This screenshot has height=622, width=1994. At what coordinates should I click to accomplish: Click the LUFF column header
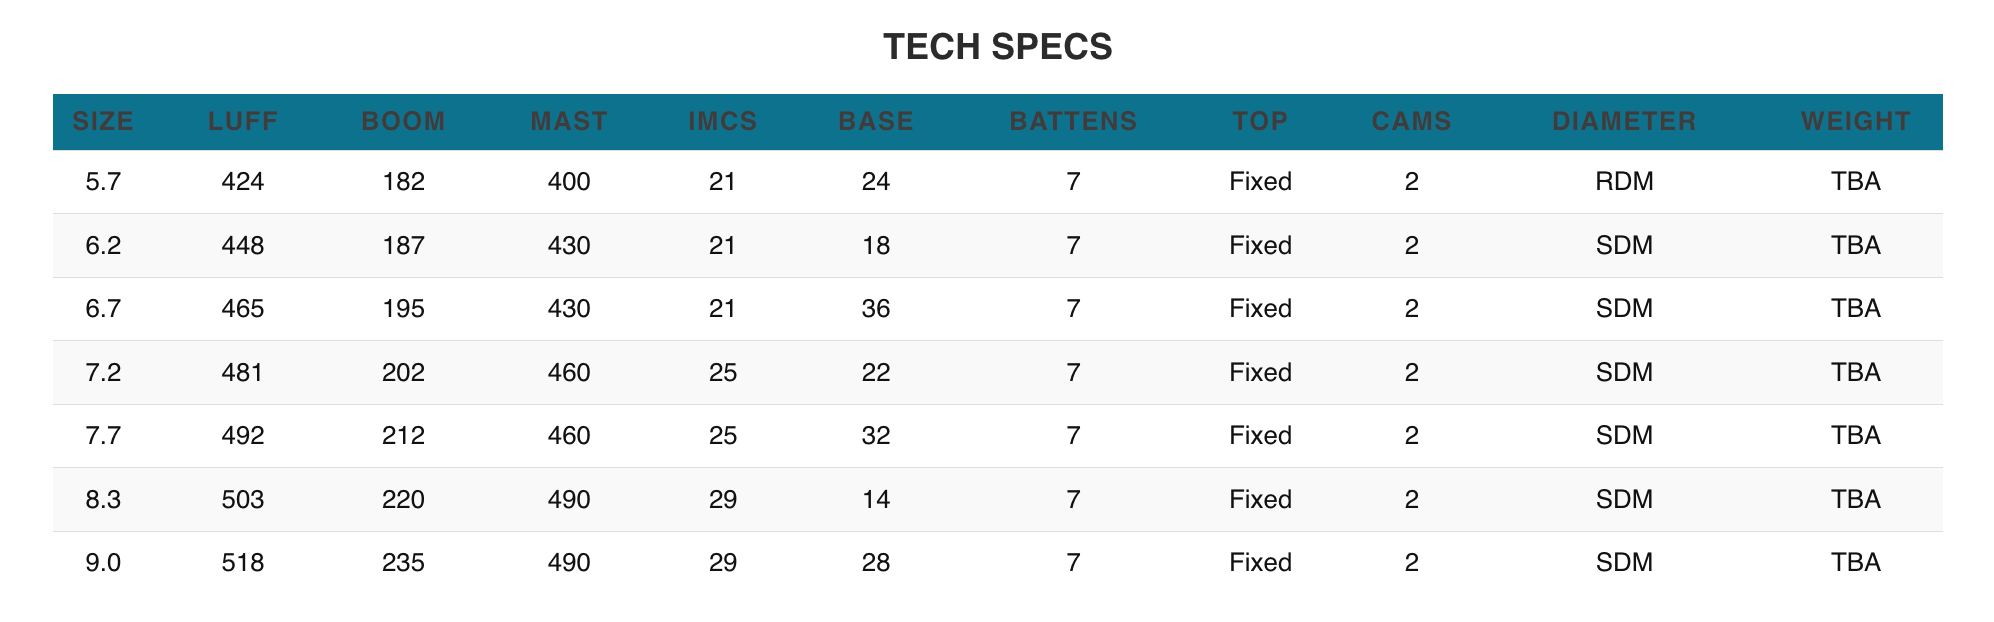(x=243, y=122)
